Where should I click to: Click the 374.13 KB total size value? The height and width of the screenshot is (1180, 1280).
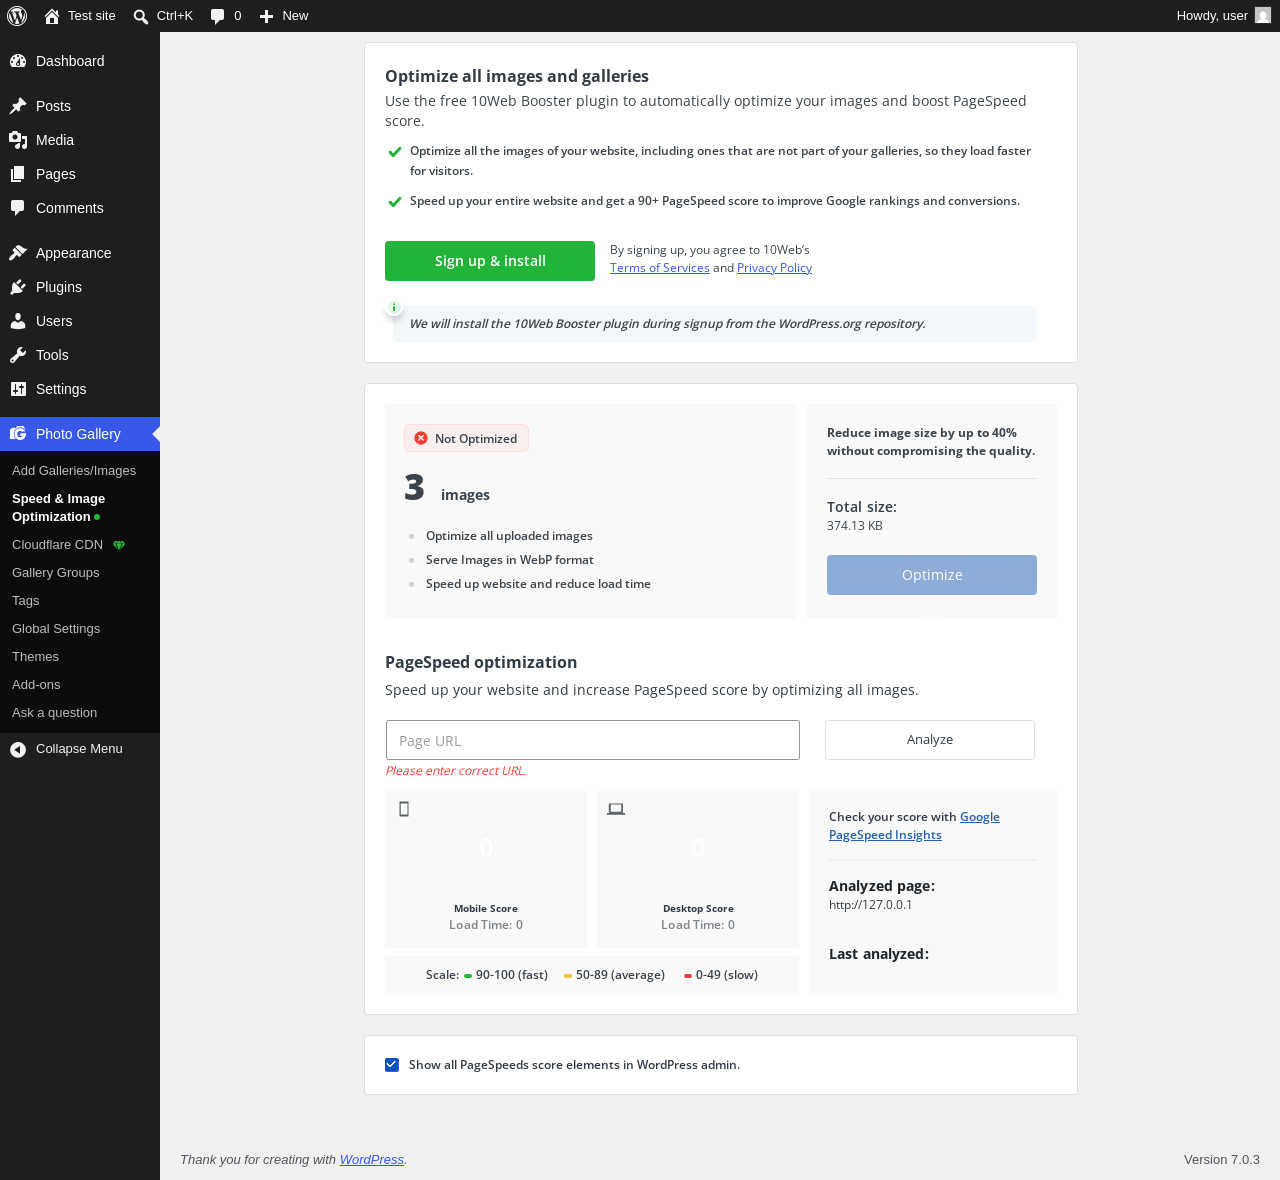pos(855,526)
